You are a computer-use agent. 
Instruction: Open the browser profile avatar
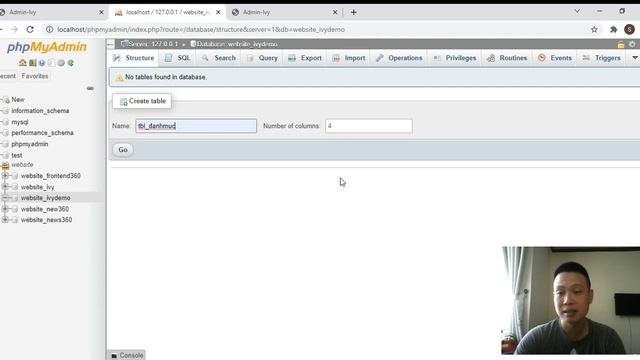[629, 29]
